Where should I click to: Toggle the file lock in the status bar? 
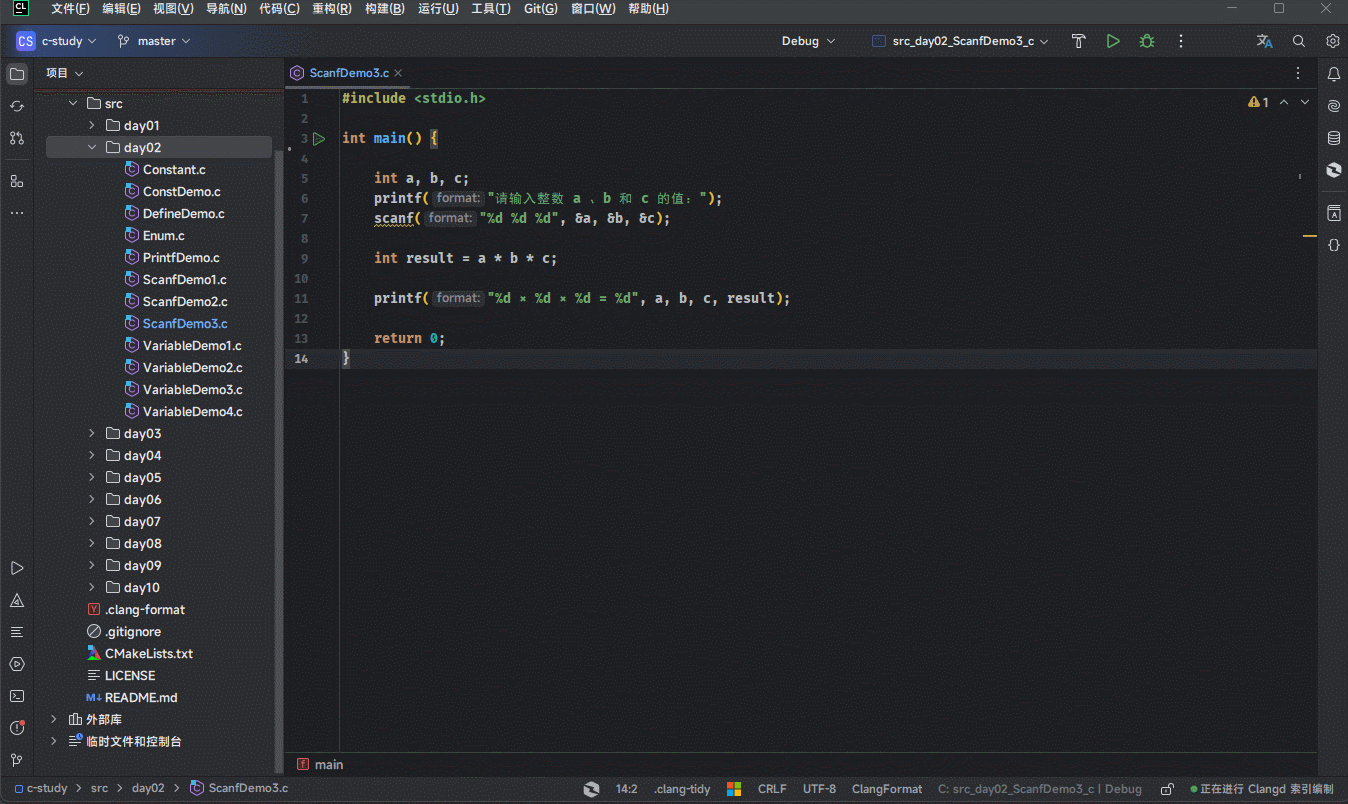tap(1166, 789)
